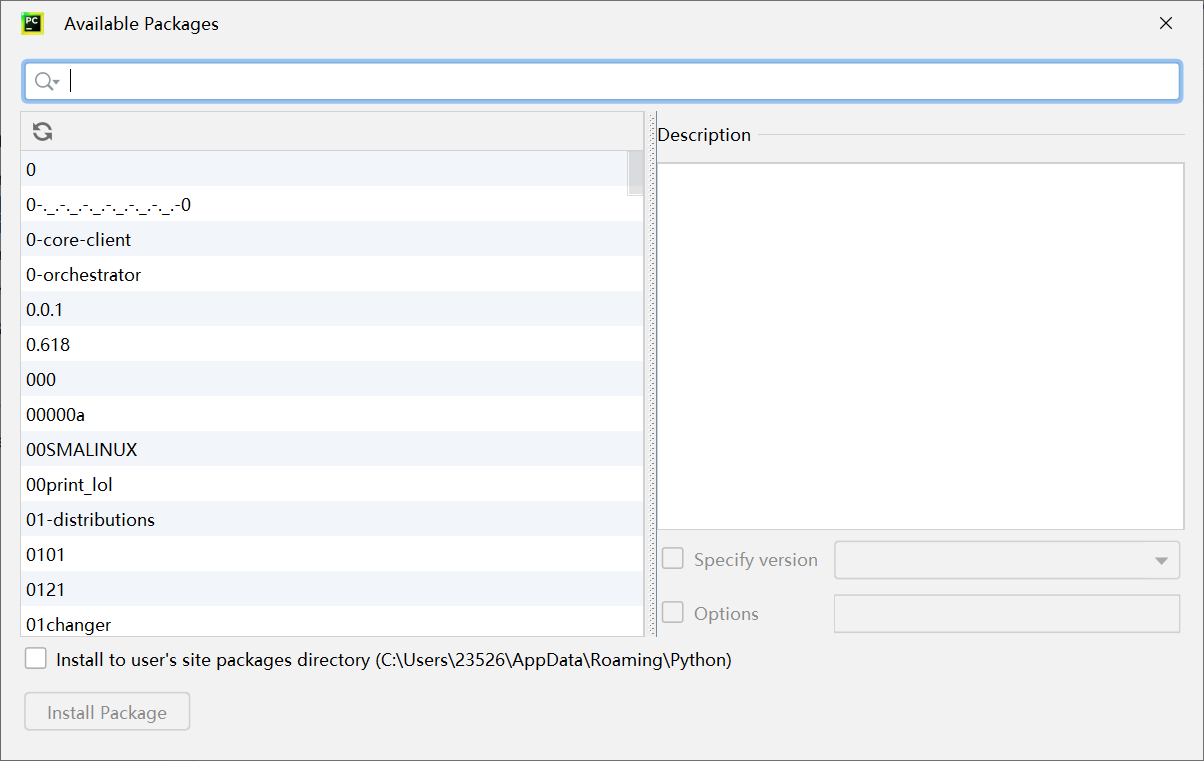Click the Options text input field

(1006, 613)
